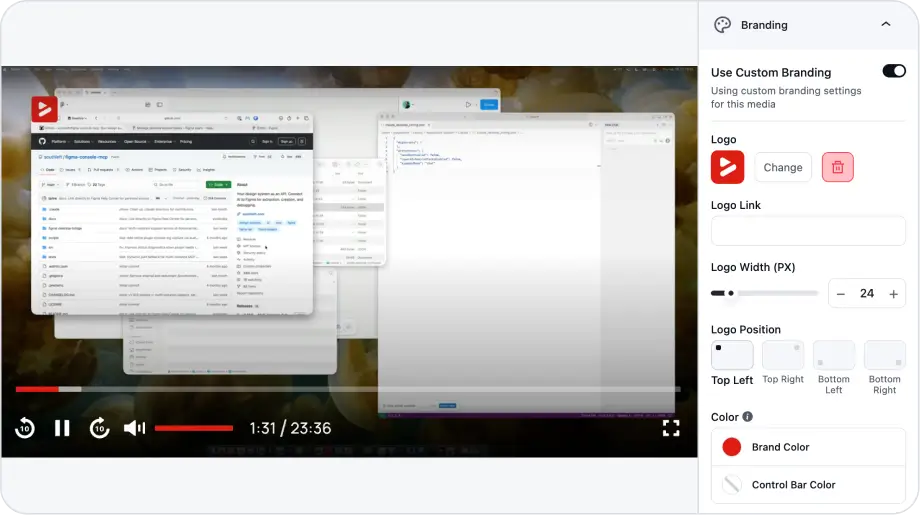The height and width of the screenshot is (515, 920).
Task: Skip forward 10 seconds
Action: (99, 428)
